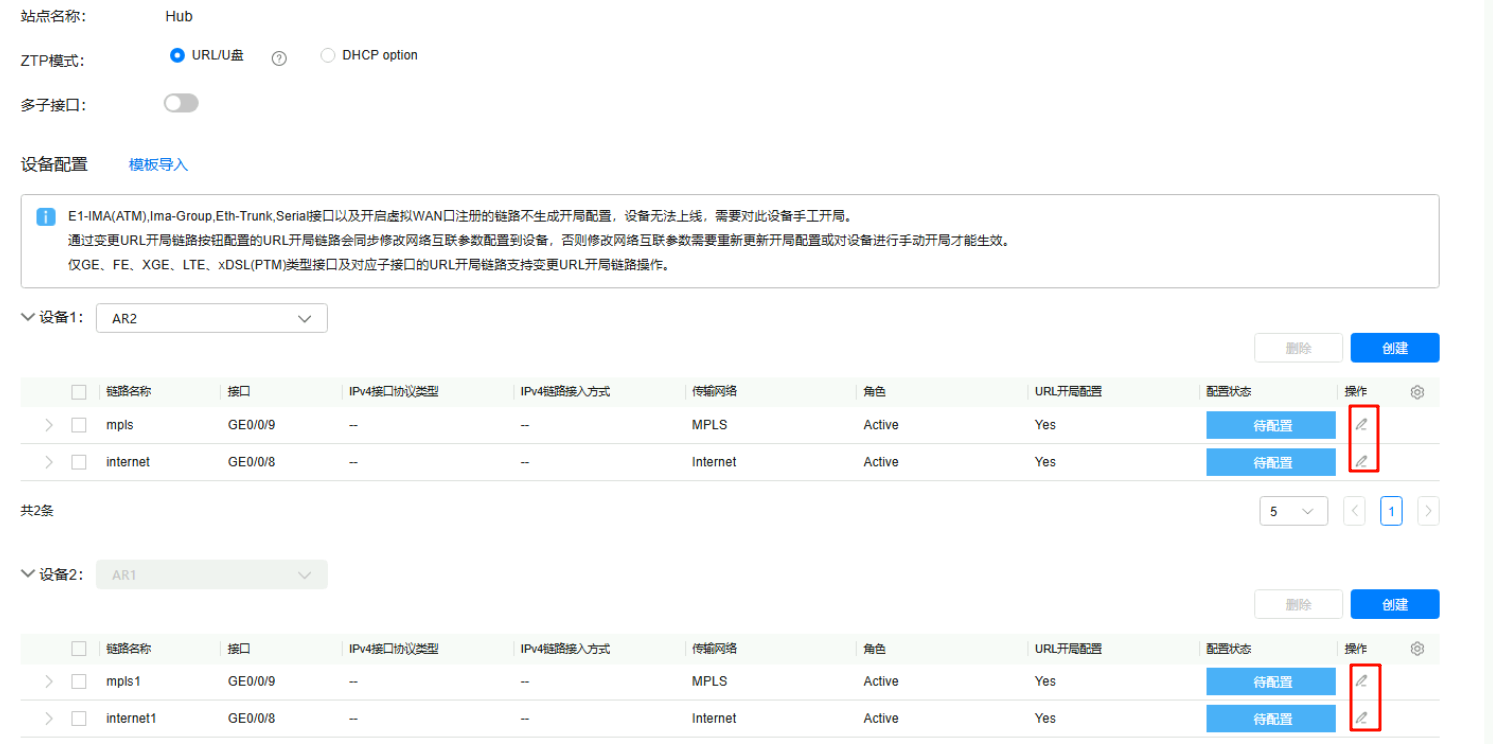Open column settings gear for the 设备2 table
This screenshot has height=744, width=1493.
[1417, 648]
